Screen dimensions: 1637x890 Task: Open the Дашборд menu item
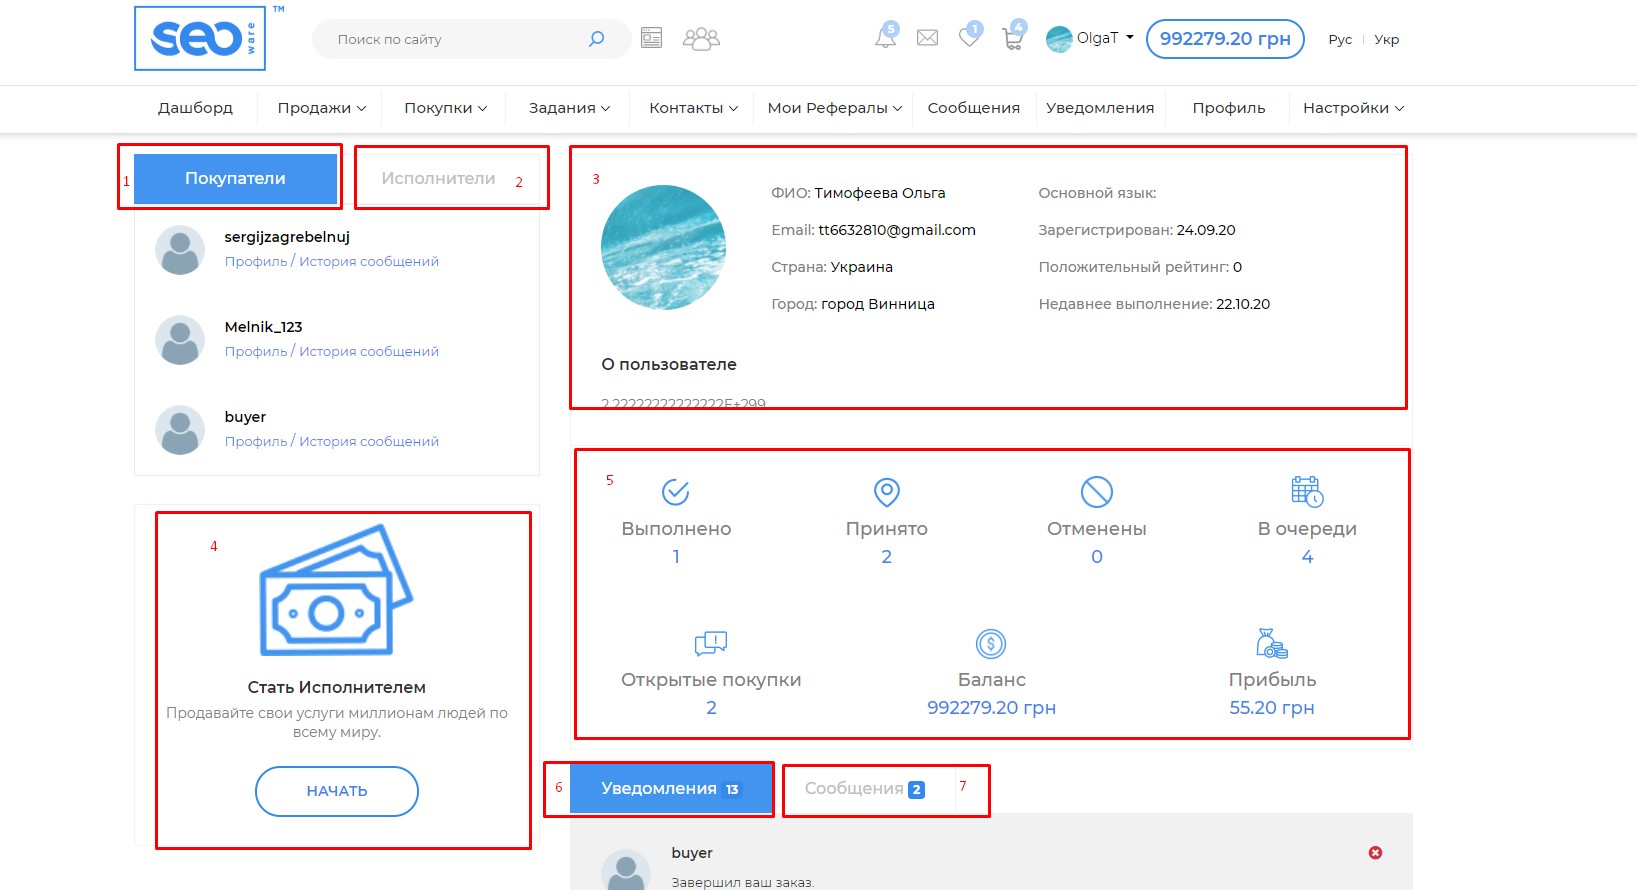click(195, 108)
